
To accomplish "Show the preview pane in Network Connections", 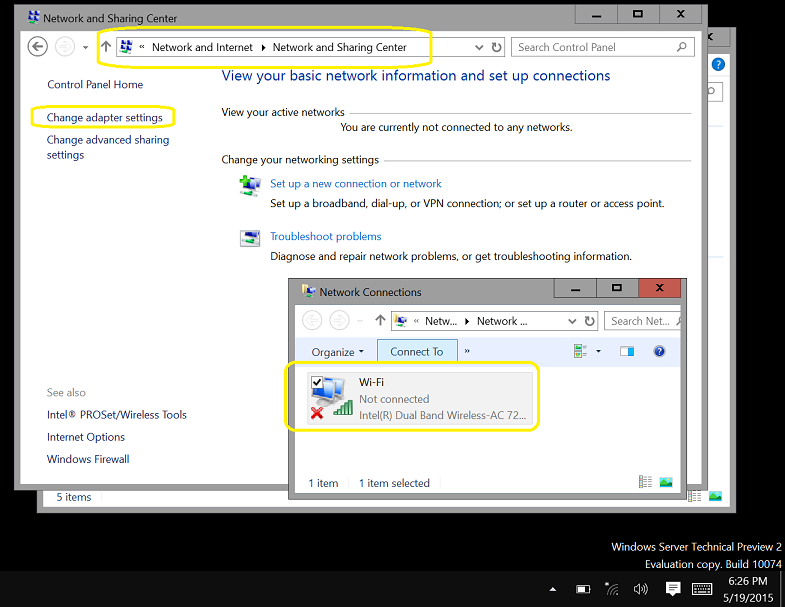I will 627,352.
